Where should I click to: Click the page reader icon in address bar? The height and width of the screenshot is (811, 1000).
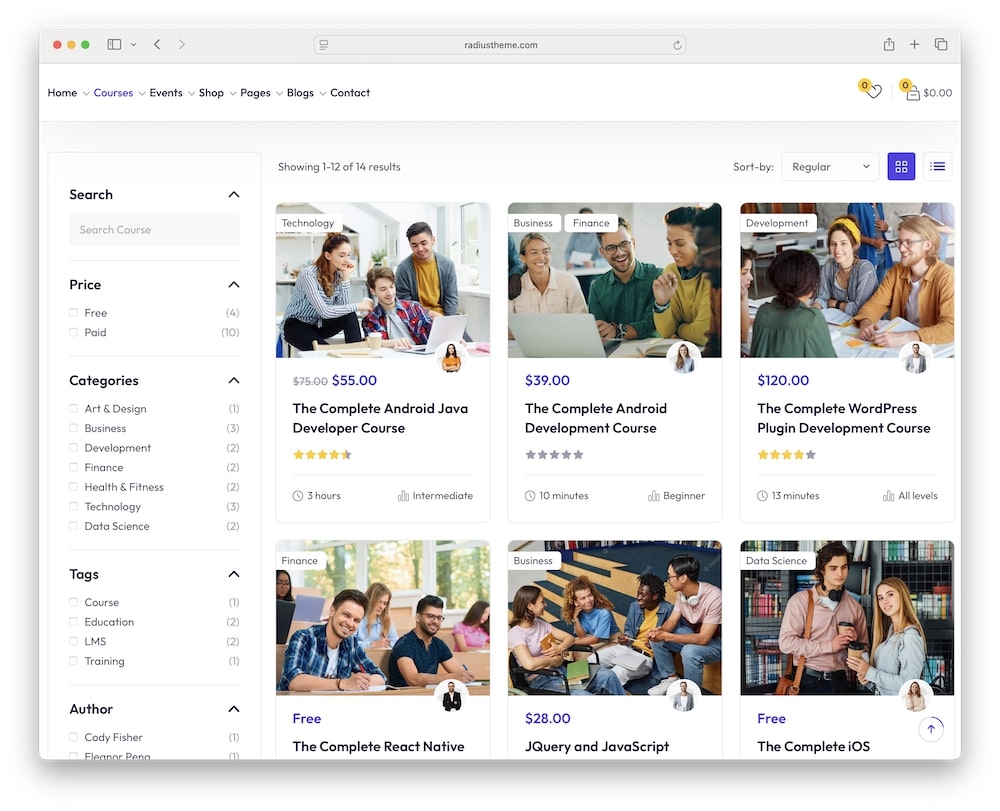(x=323, y=45)
